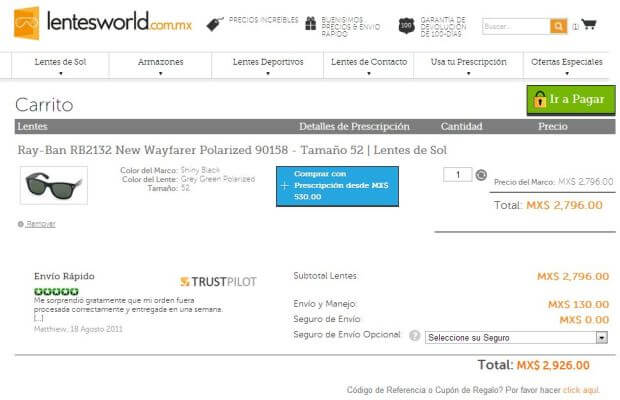
Task: Click the five-star Trustpilot rating
Action: (x=56, y=292)
